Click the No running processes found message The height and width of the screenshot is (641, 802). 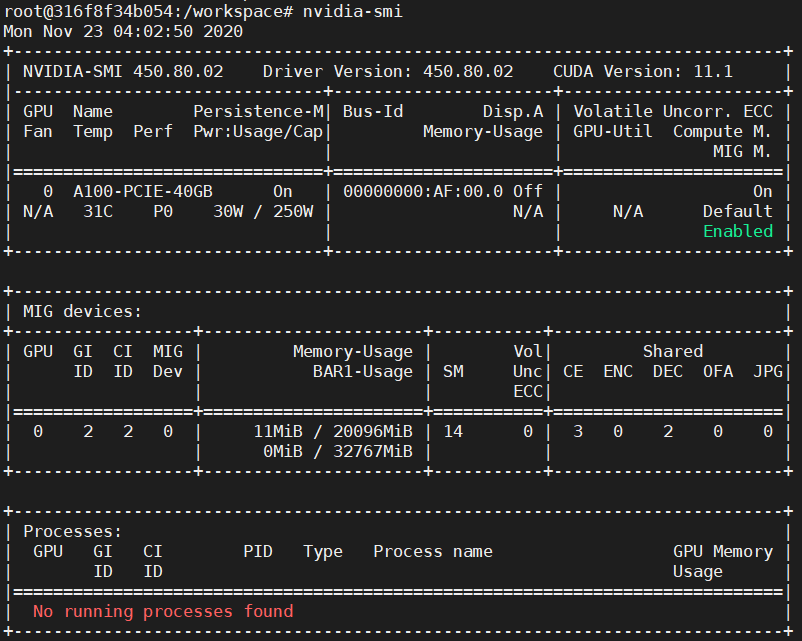[163, 611]
